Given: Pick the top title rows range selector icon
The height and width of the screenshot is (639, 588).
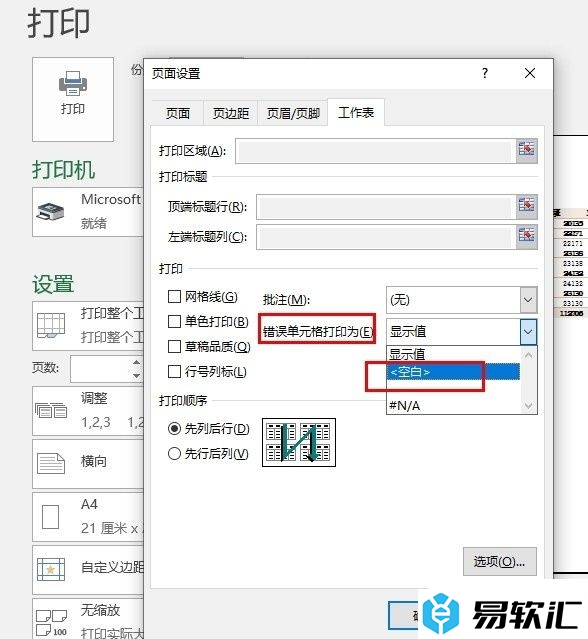Looking at the screenshot, I should [x=526, y=207].
